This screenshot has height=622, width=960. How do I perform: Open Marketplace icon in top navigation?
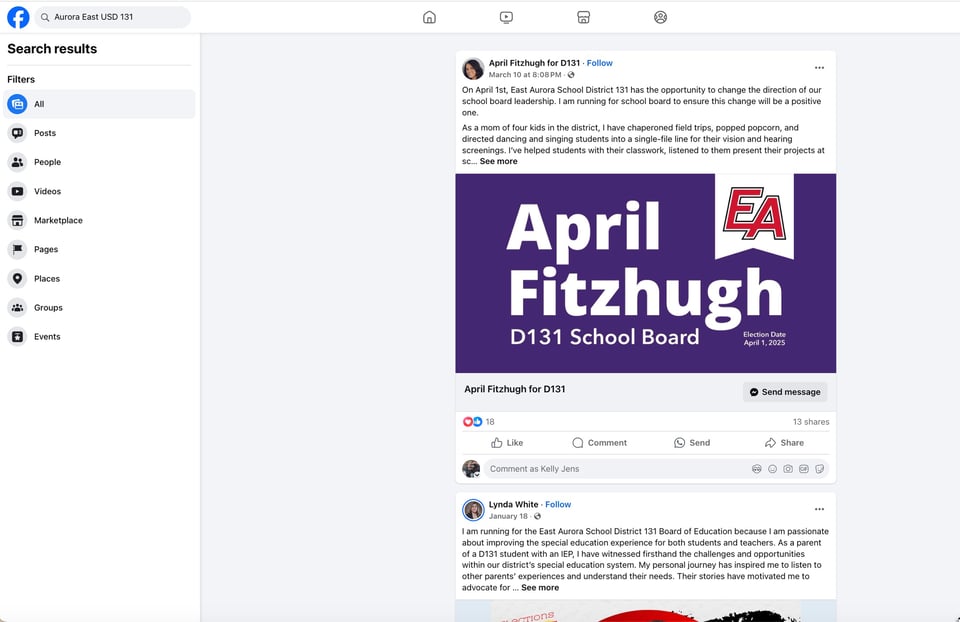coord(583,17)
